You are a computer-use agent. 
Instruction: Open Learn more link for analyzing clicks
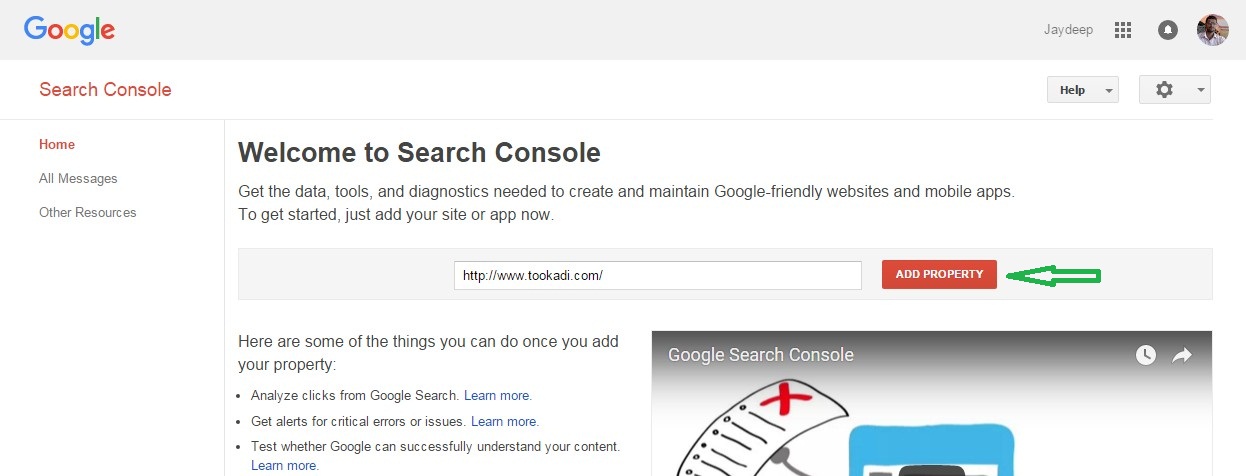[x=498, y=395]
